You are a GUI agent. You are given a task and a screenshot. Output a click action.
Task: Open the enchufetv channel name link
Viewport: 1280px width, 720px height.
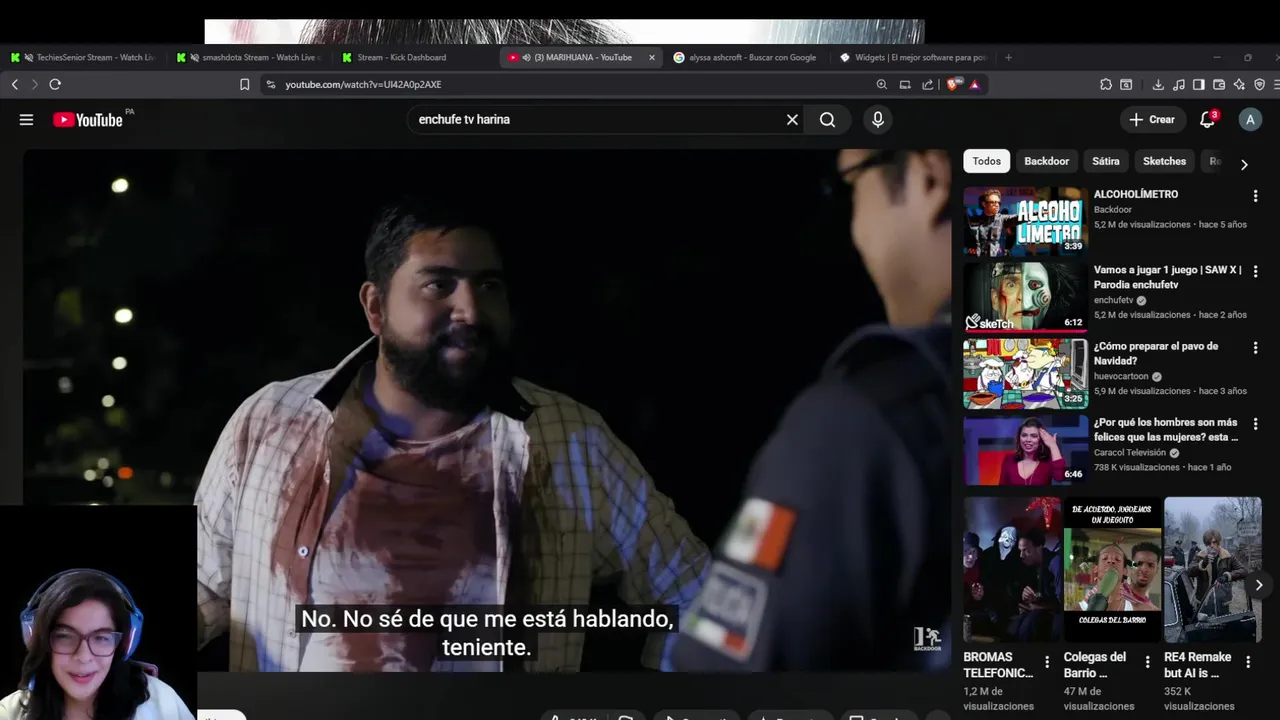(1113, 300)
